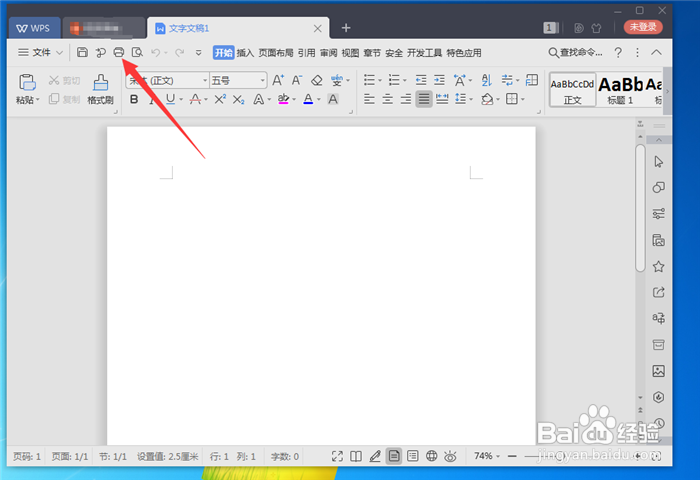Open print preview icon
700x480 pixels.
pos(137,52)
